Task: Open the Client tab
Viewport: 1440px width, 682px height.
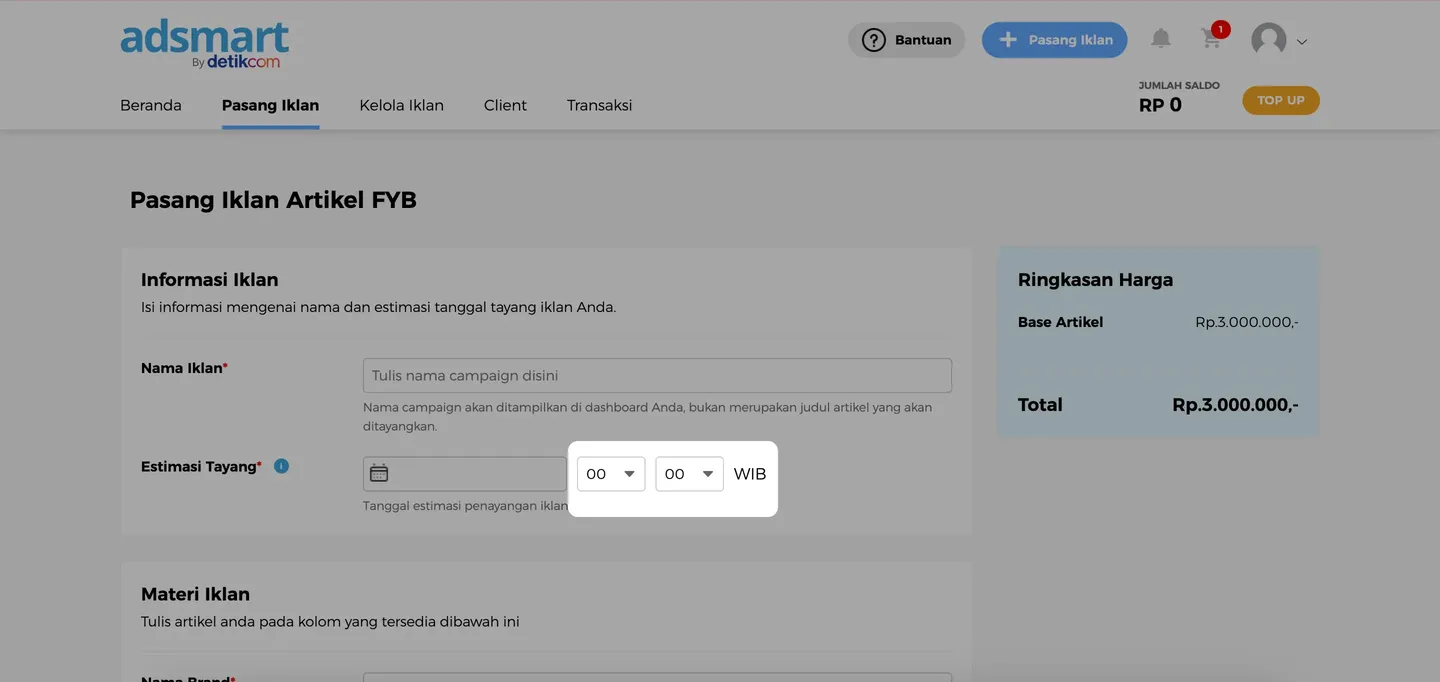Action: [505, 105]
